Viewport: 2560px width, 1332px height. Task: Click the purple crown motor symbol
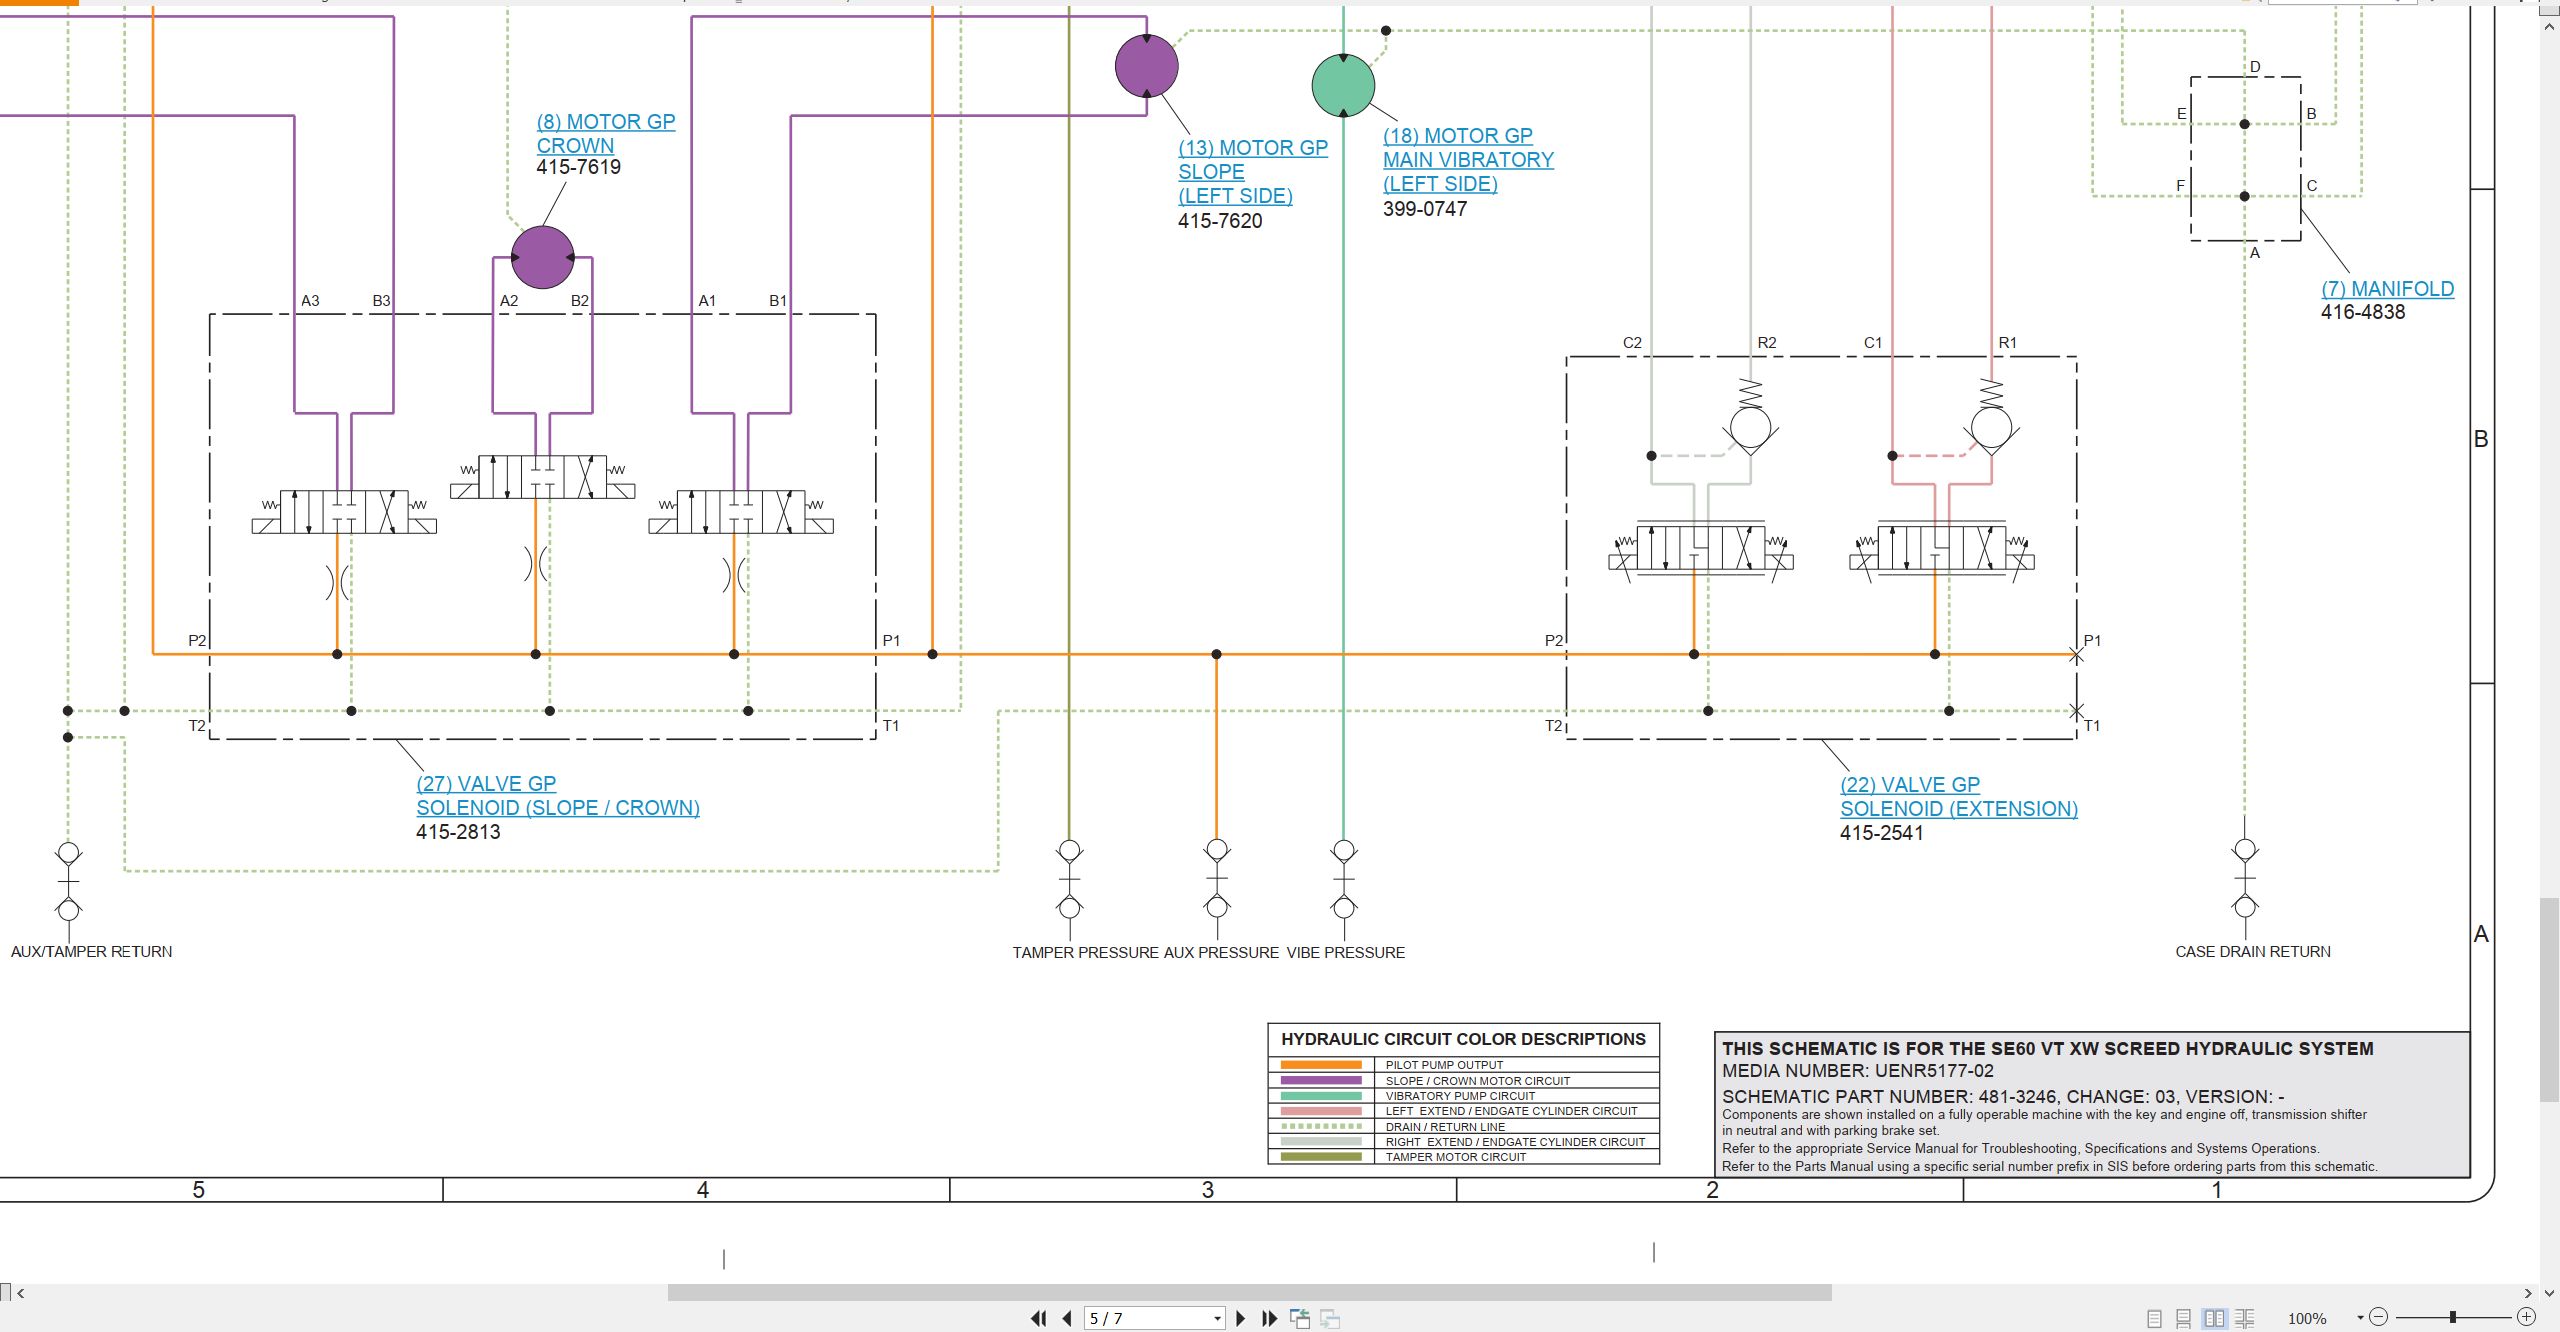(542, 257)
